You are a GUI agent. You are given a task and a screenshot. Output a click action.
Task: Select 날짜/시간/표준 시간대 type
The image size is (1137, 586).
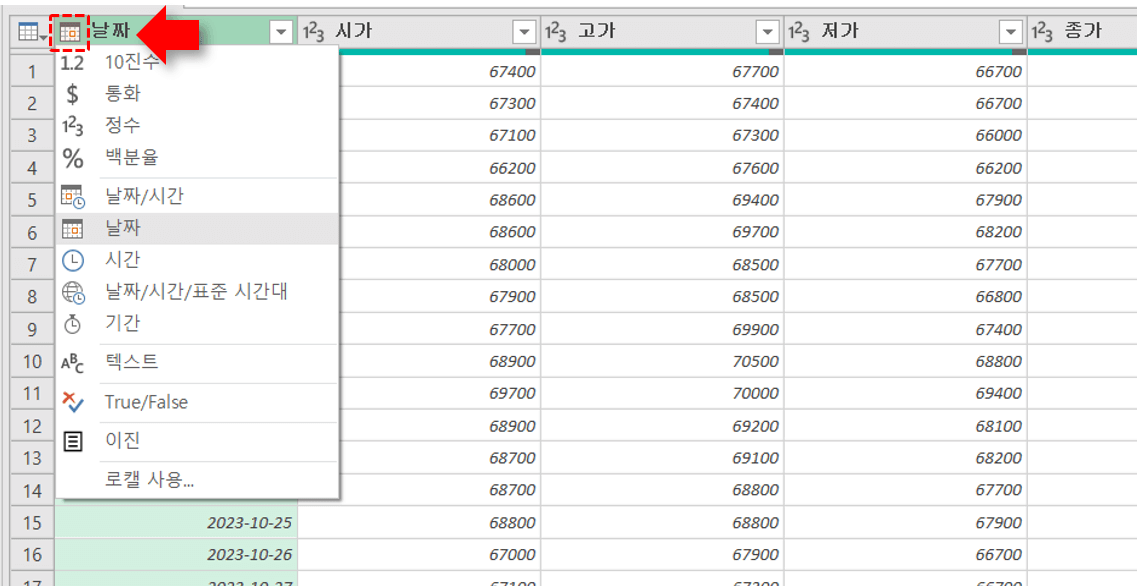(197, 292)
